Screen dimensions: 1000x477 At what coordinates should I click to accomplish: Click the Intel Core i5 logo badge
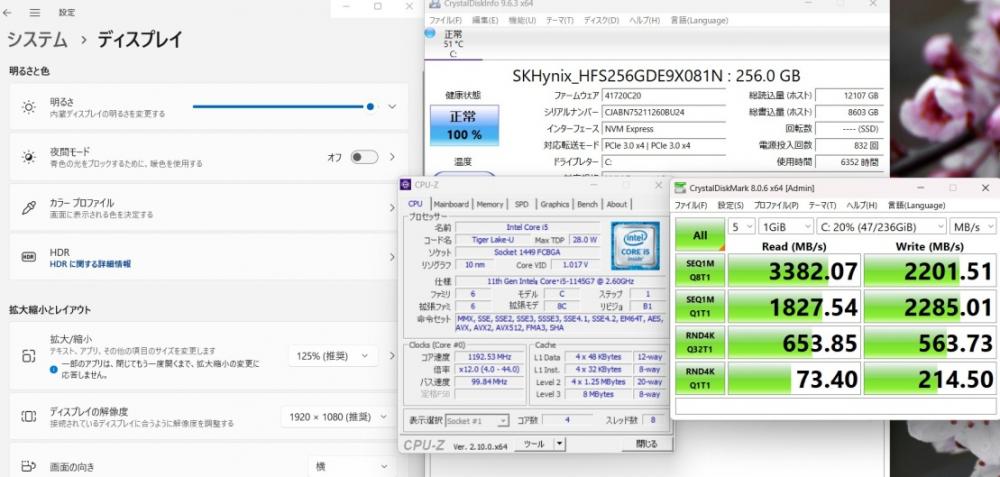tap(635, 246)
